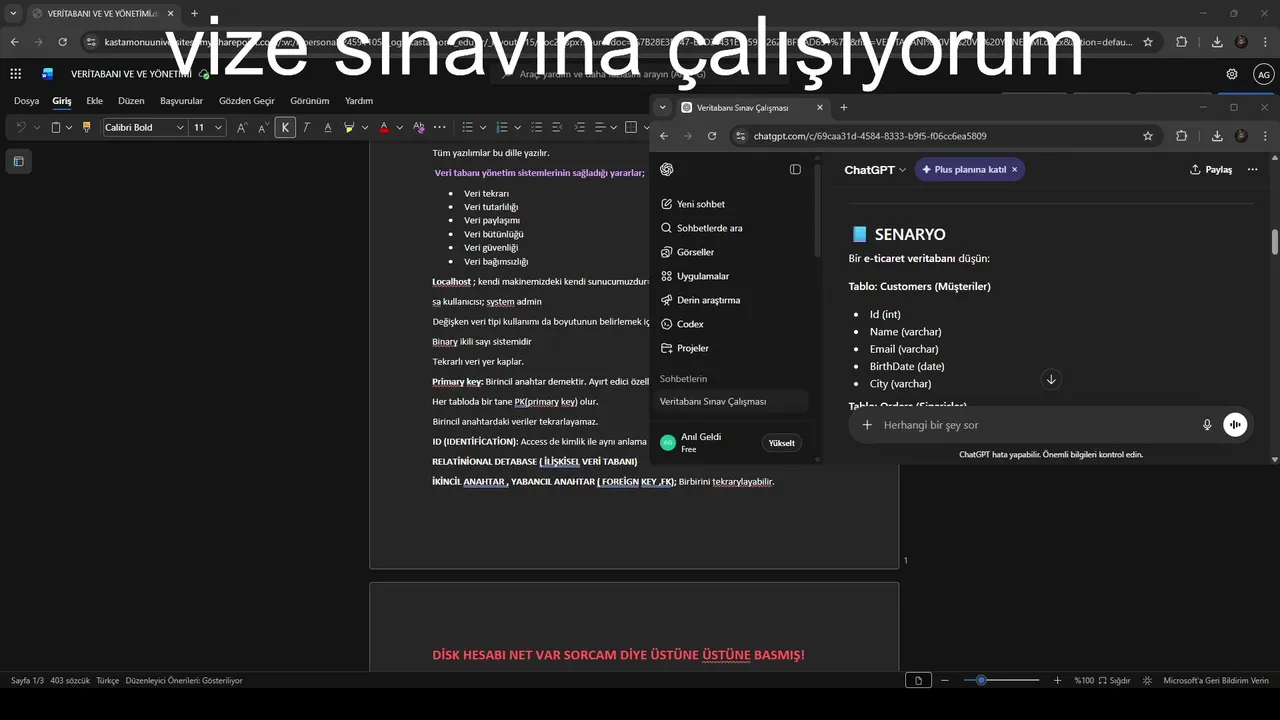The height and width of the screenshot is (720, 1280).
Task: Open the Calibri Bold font name dropdown
Action: click(x=180, y=127)
